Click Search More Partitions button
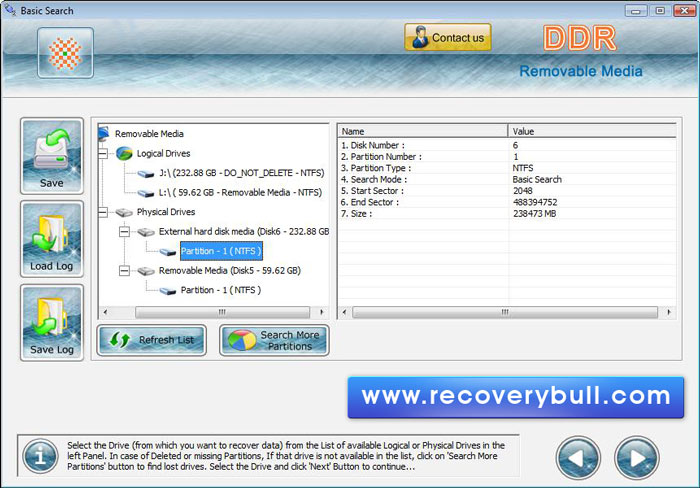Screen dimensions: 700x488 (x=274, y=340)
